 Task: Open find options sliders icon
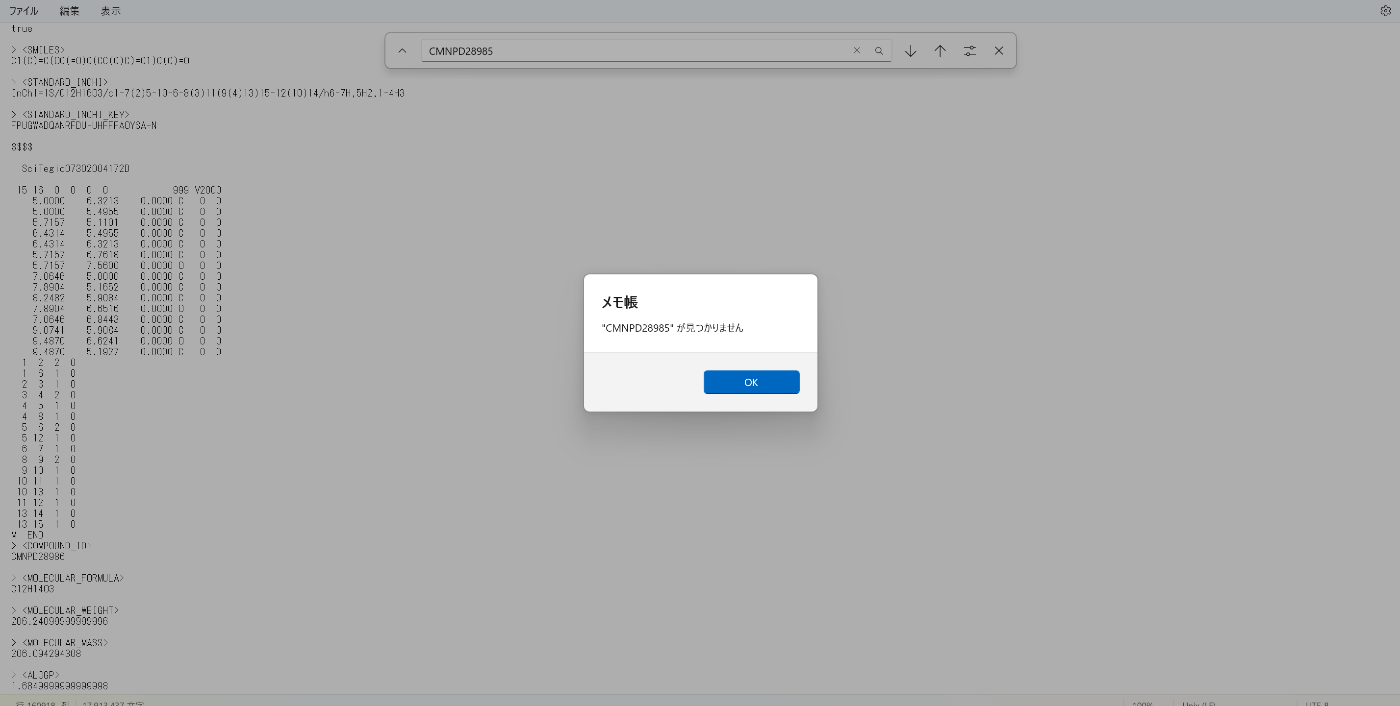[969, 51]
